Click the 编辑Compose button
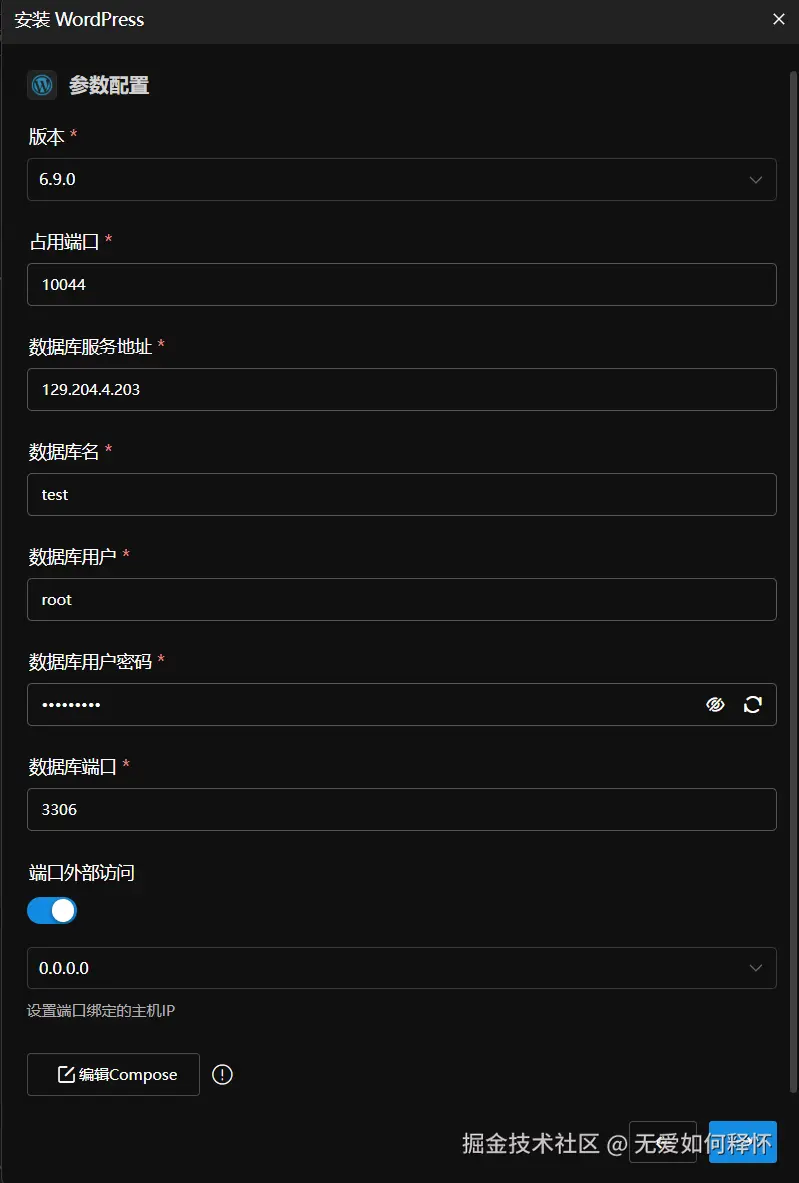The height and width of the screenshot is (1183, 799). tap(113, 1075)
